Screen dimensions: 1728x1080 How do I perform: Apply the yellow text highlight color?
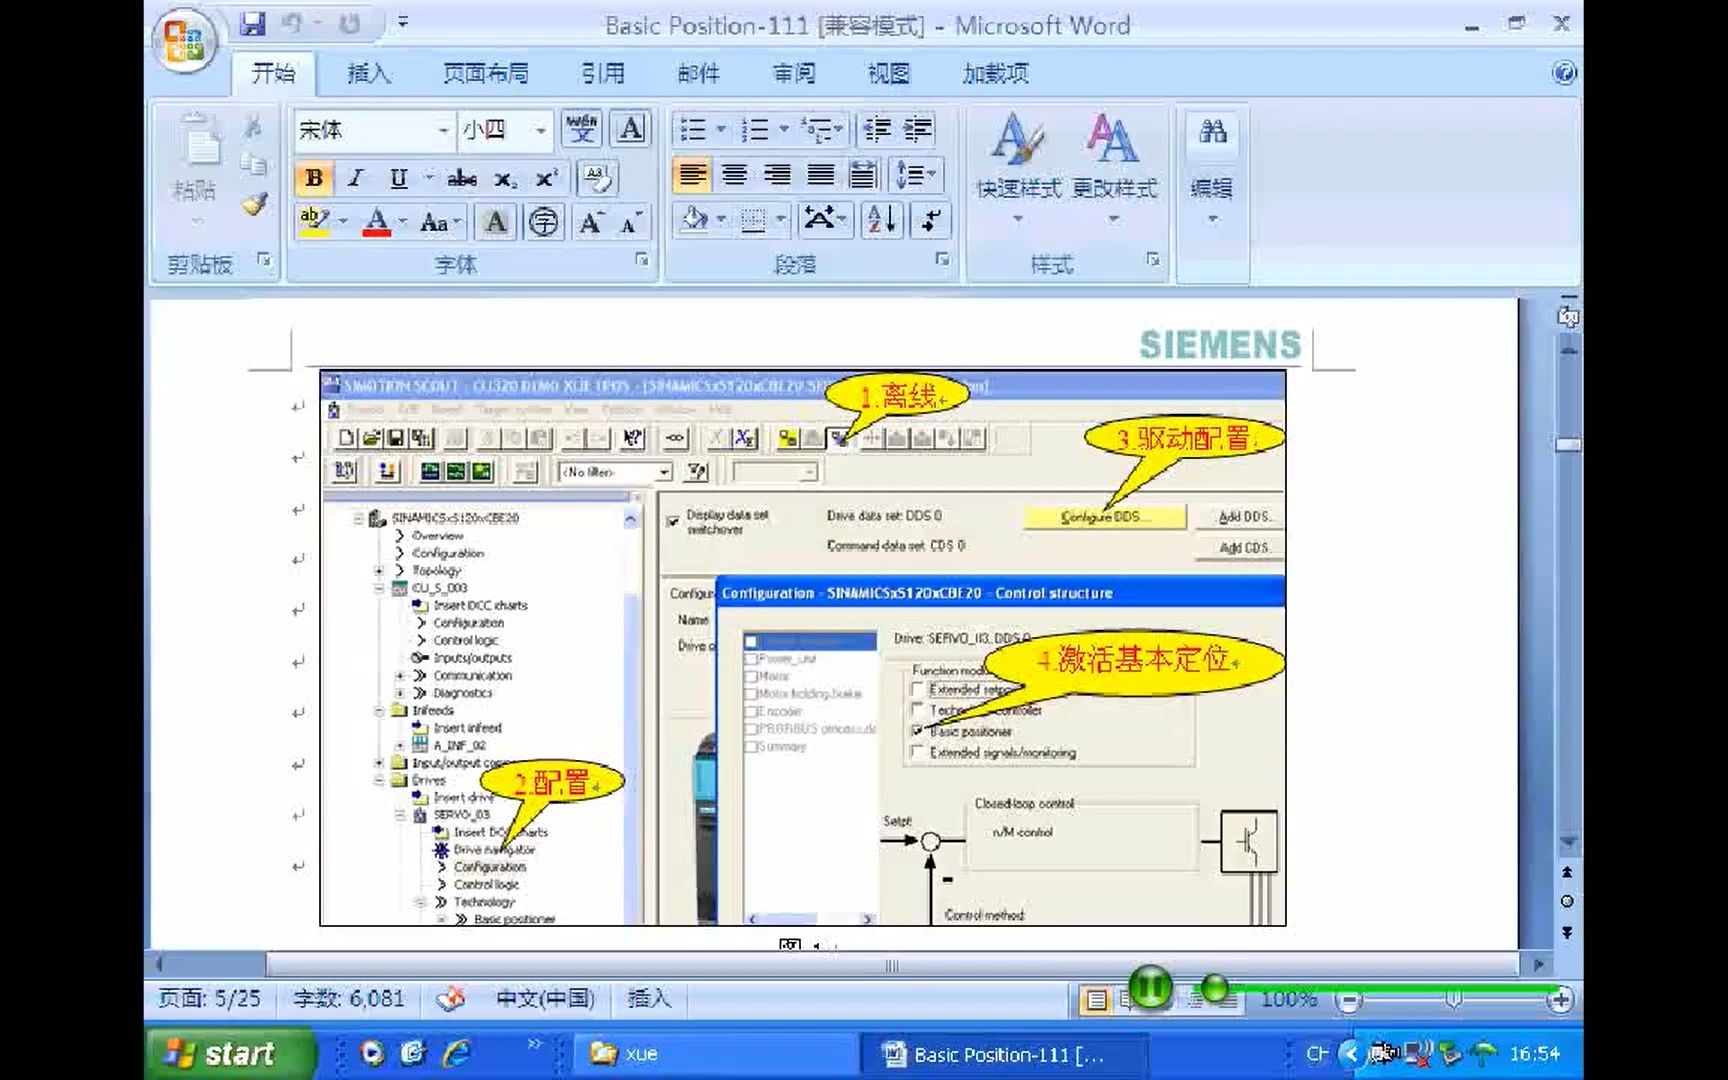click(314, 222)
